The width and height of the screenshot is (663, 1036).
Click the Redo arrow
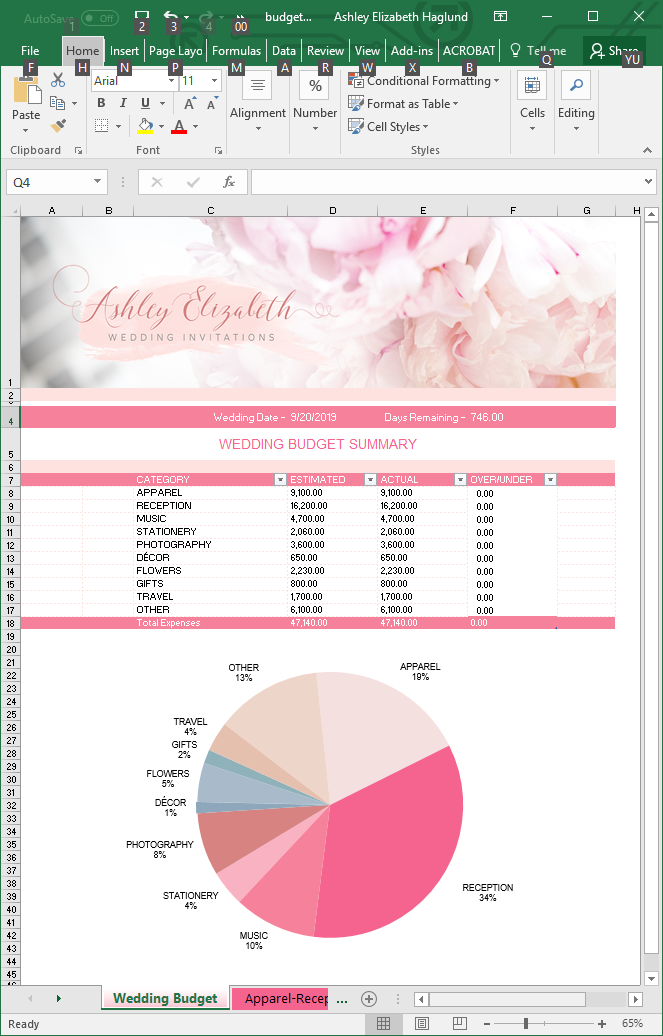205,17
